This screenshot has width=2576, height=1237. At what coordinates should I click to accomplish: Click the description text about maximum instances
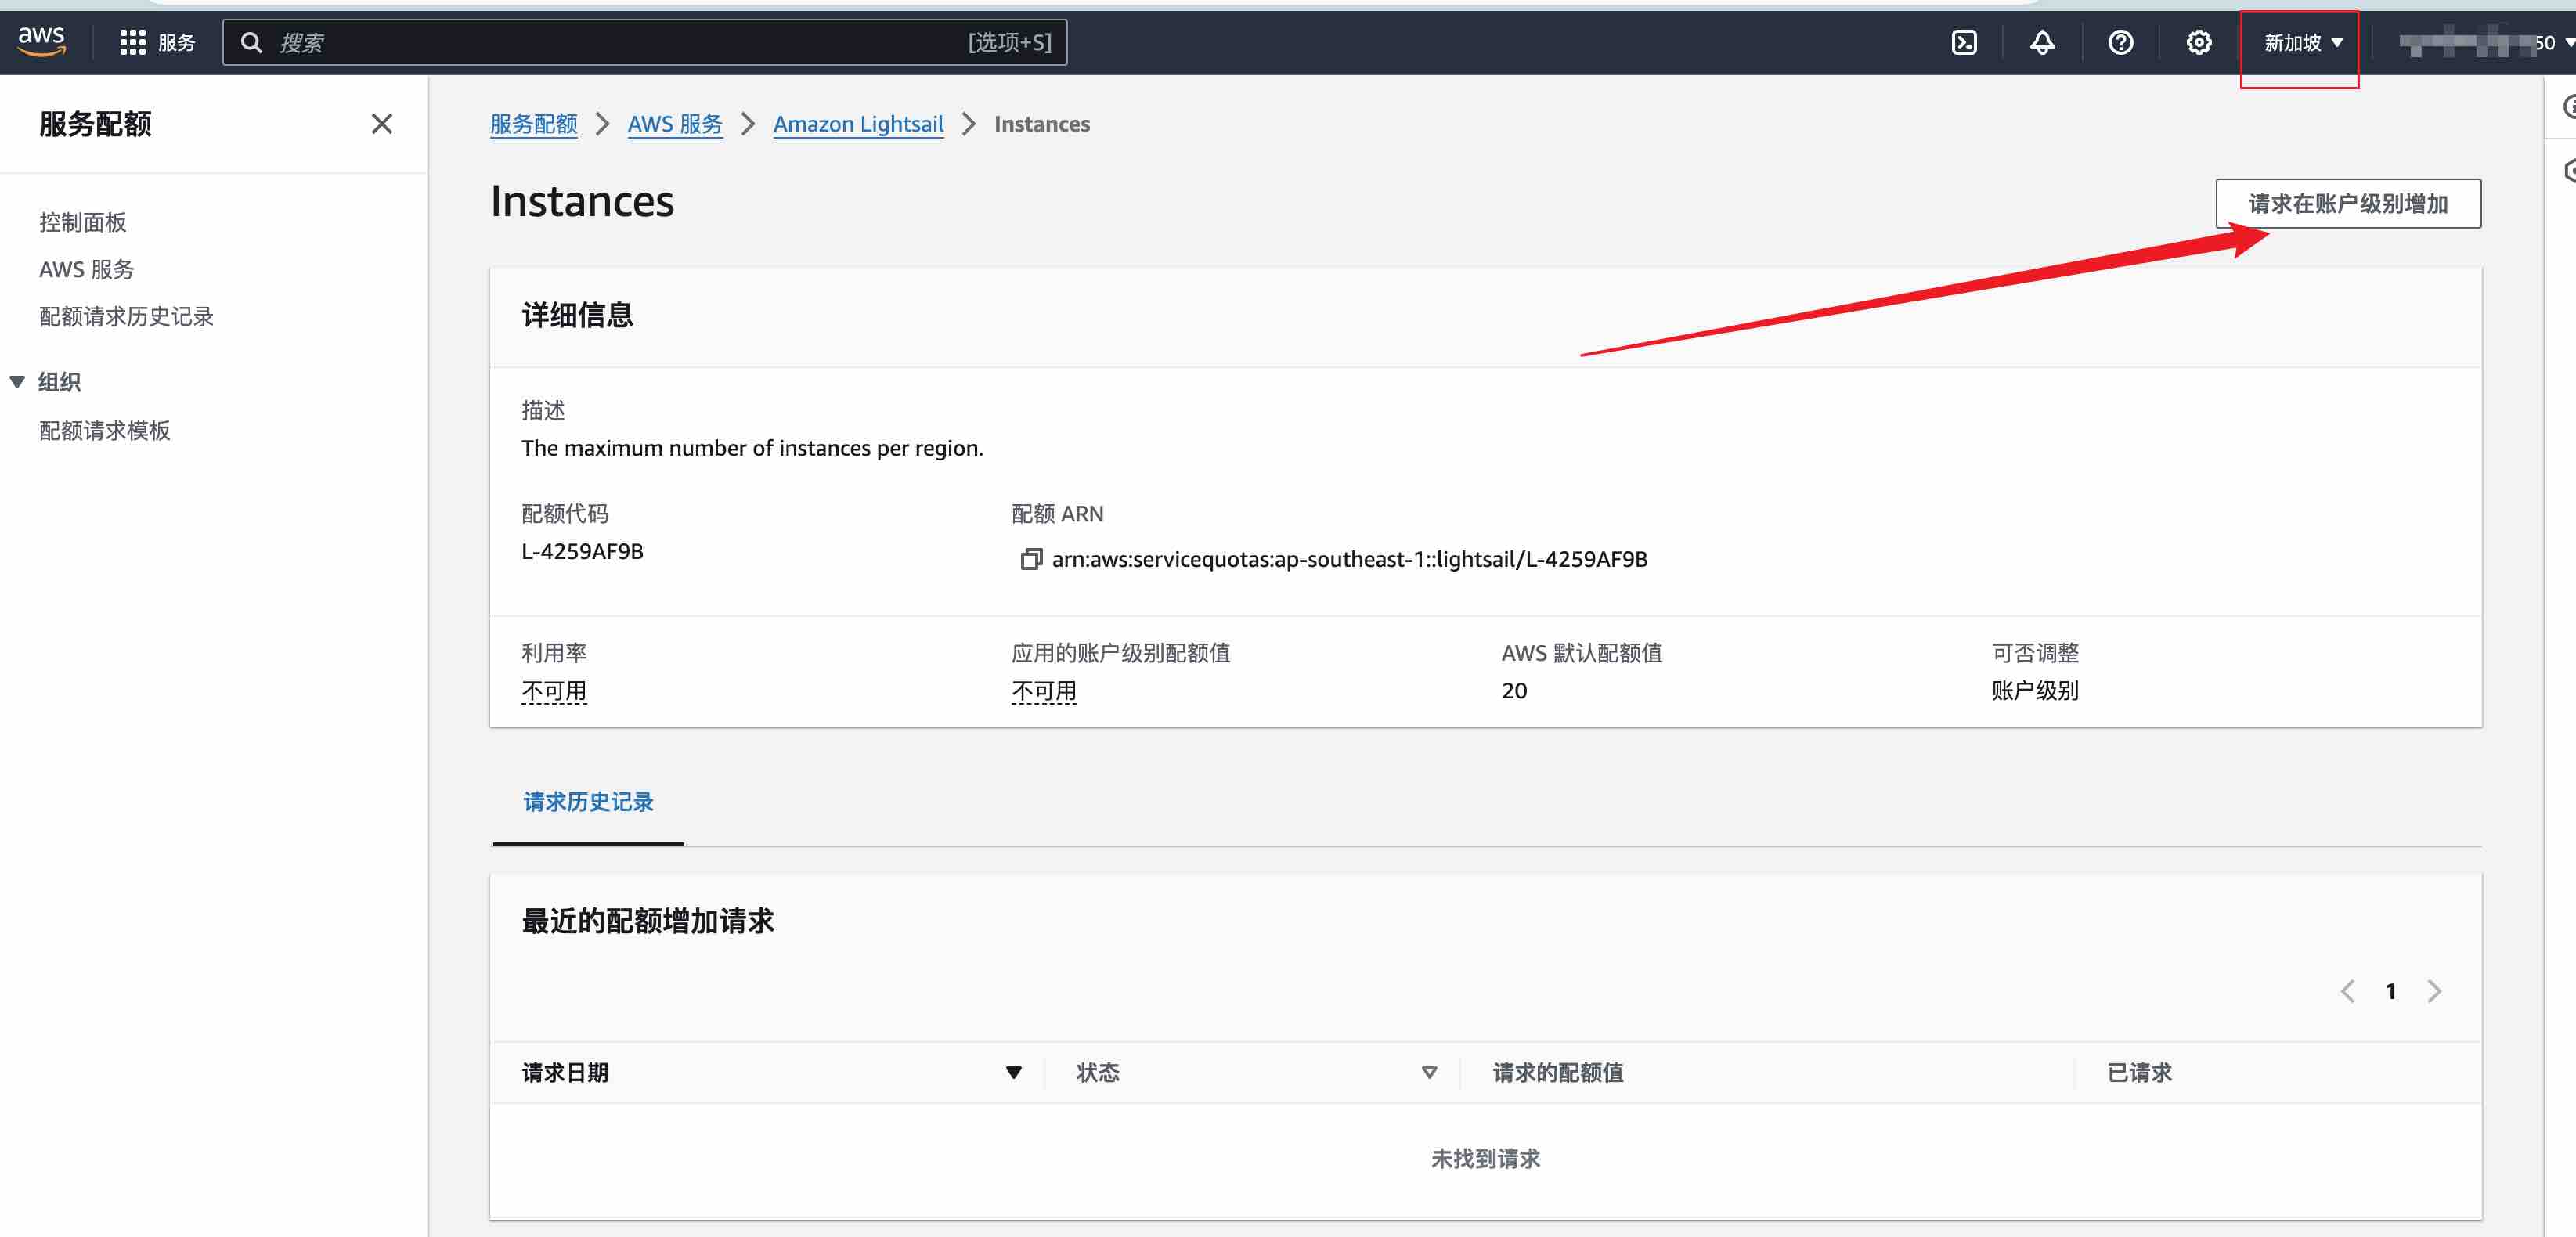pyautogui.click(x=752, y=448)
